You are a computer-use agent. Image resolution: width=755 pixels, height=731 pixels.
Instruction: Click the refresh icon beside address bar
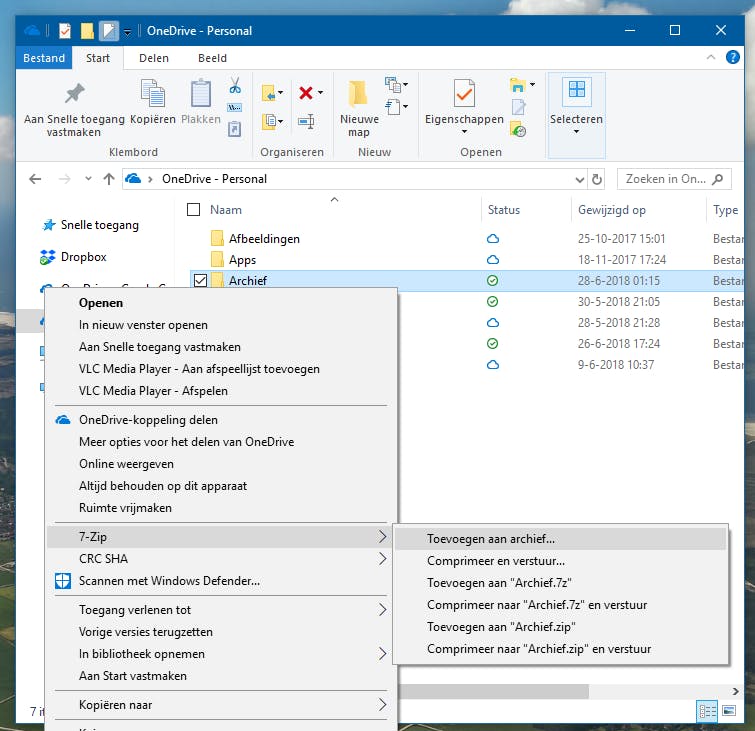click(597, 179)
